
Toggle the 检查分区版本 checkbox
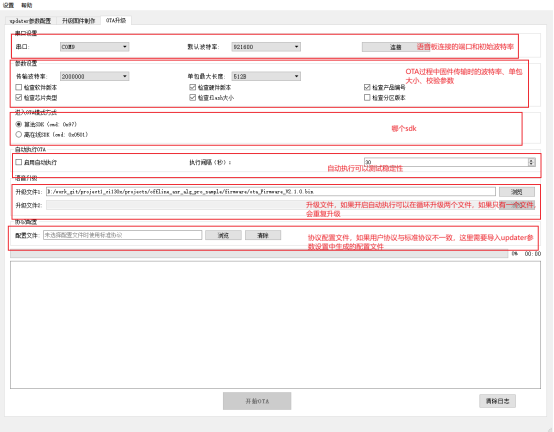(x=367, y=97)
